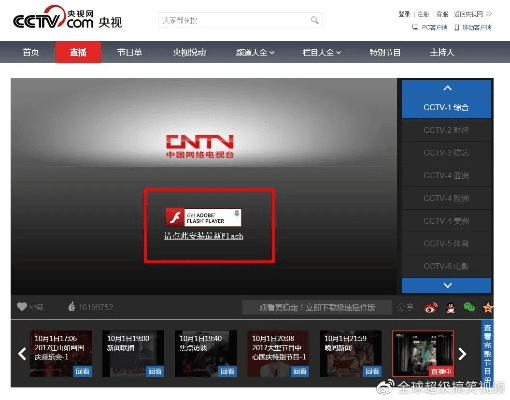Select channel CCTV-3 综艺
The image size is (510, 400).
point(446,153)
